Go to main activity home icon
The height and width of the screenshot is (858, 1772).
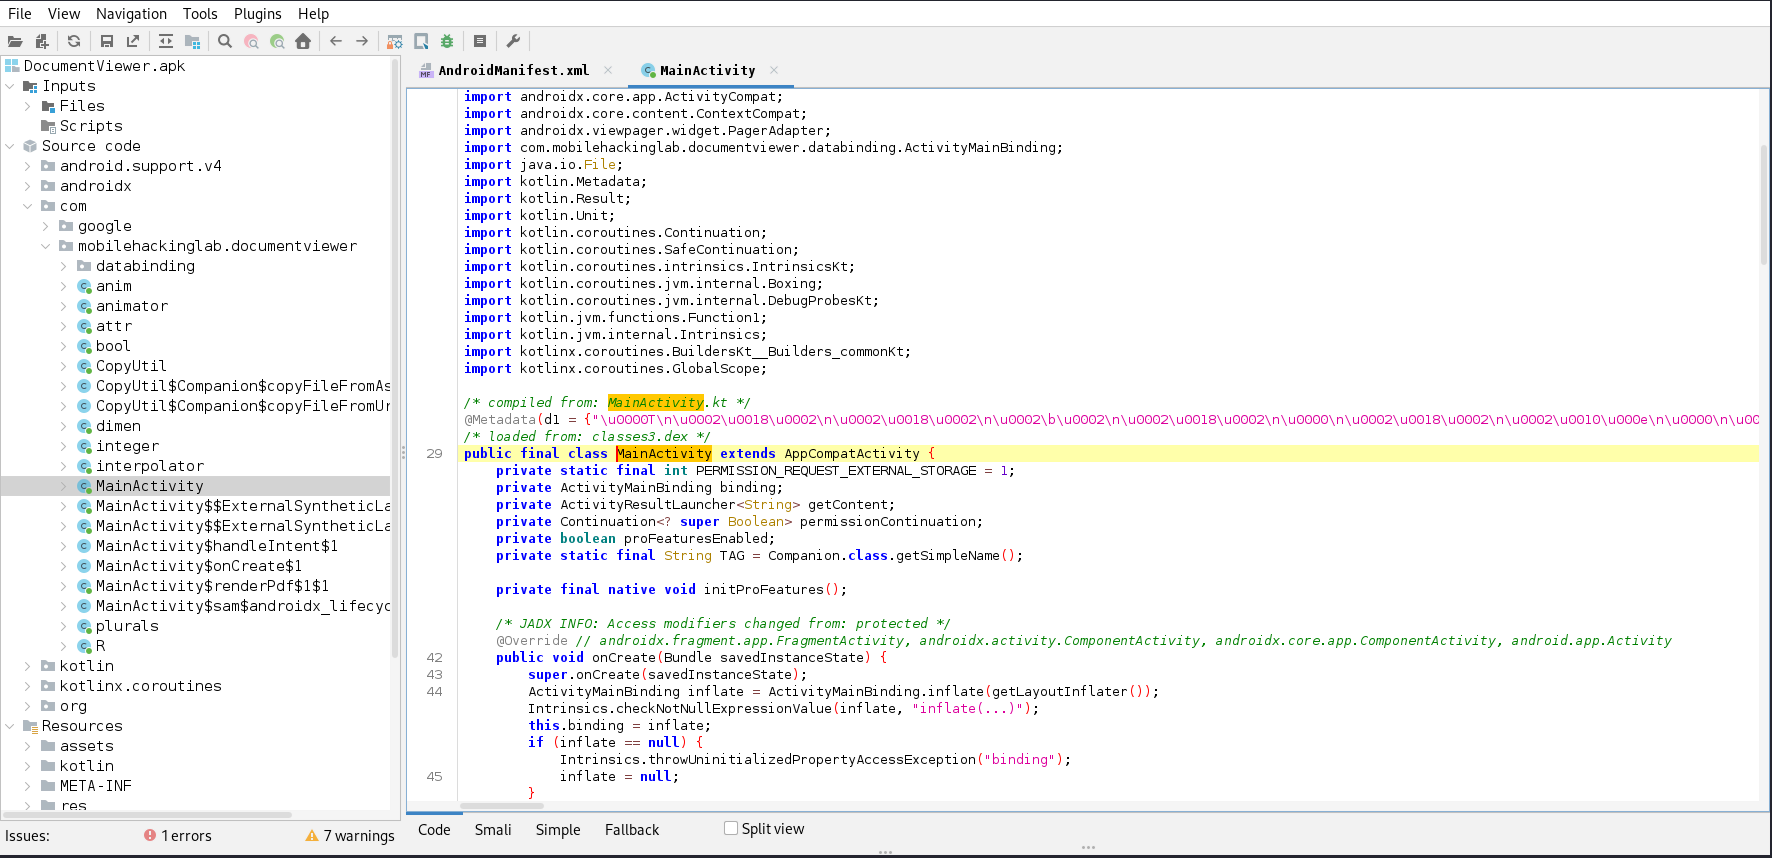(303, 41)
